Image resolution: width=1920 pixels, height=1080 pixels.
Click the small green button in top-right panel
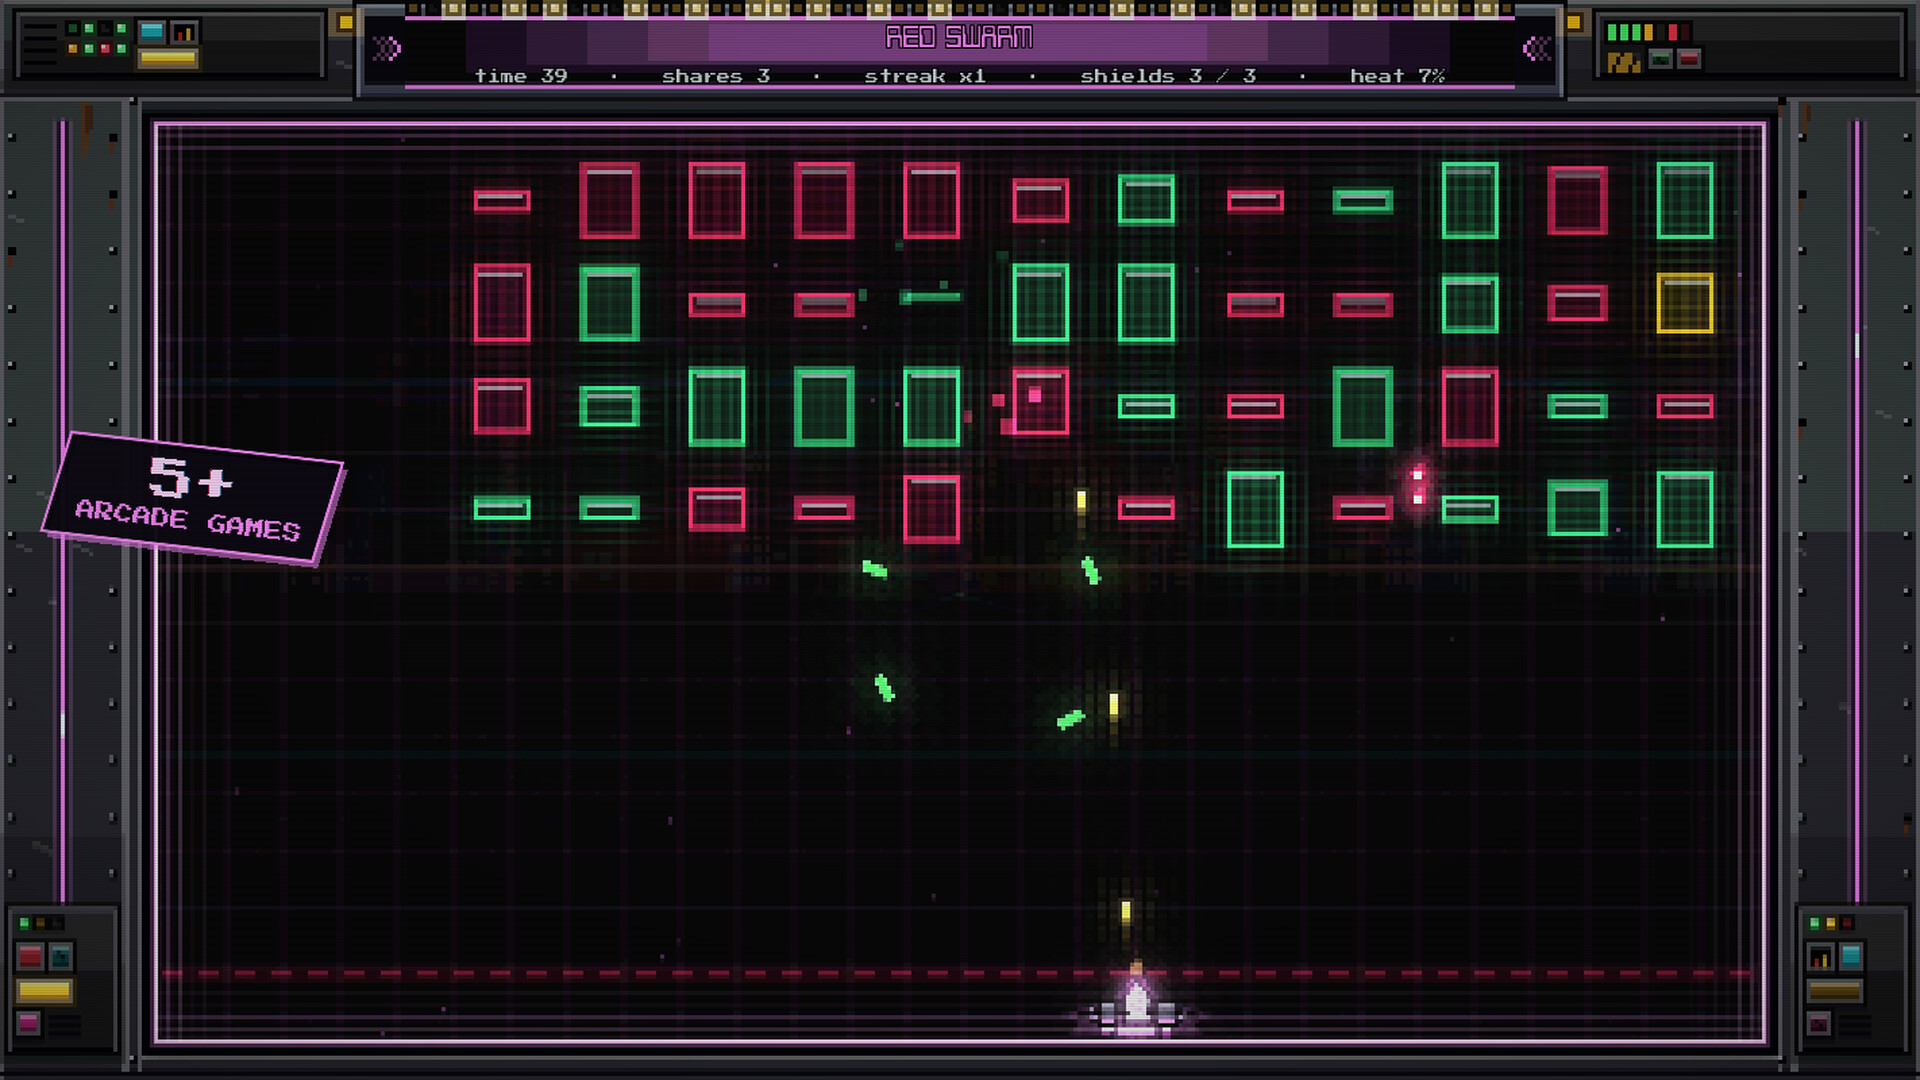pyautogui.click(x=1661, y=59)
